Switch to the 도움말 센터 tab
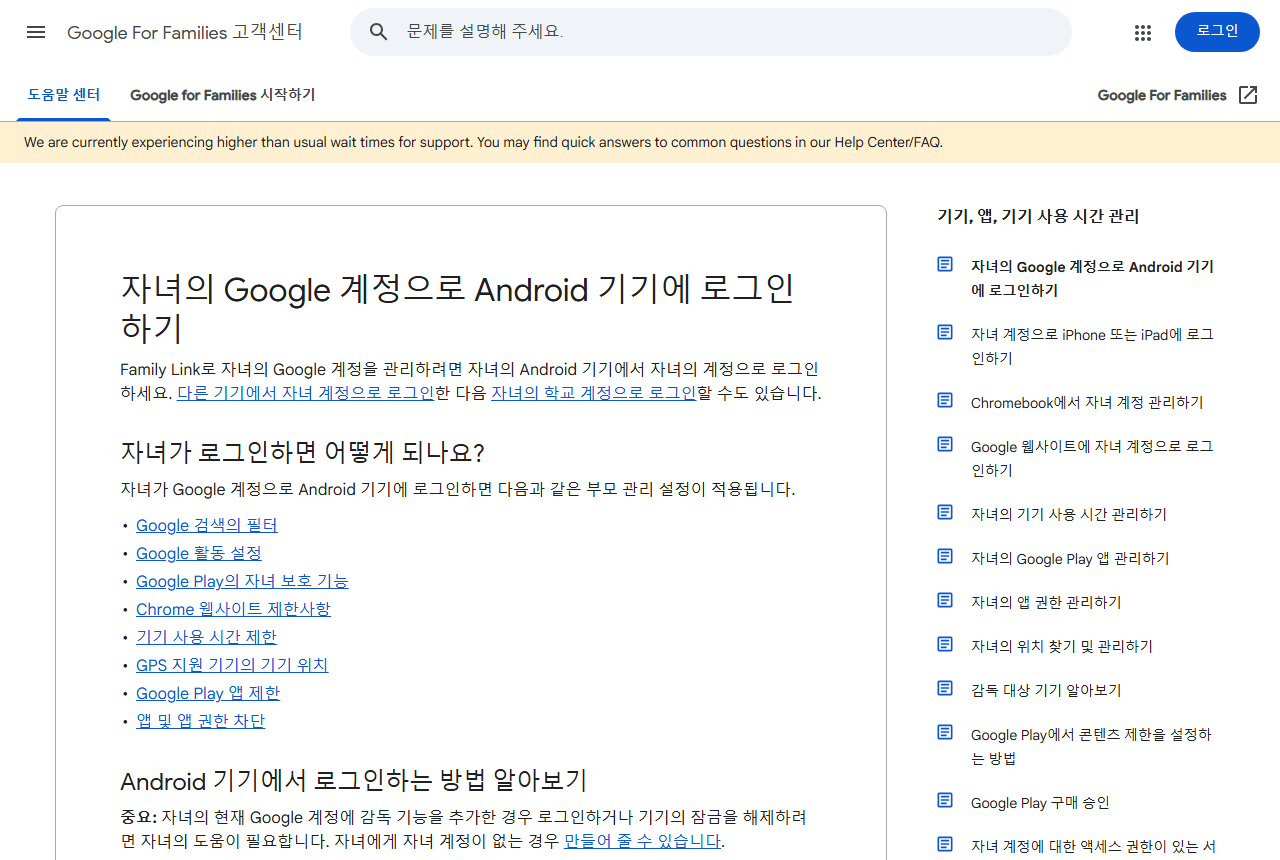 point(64,95)
